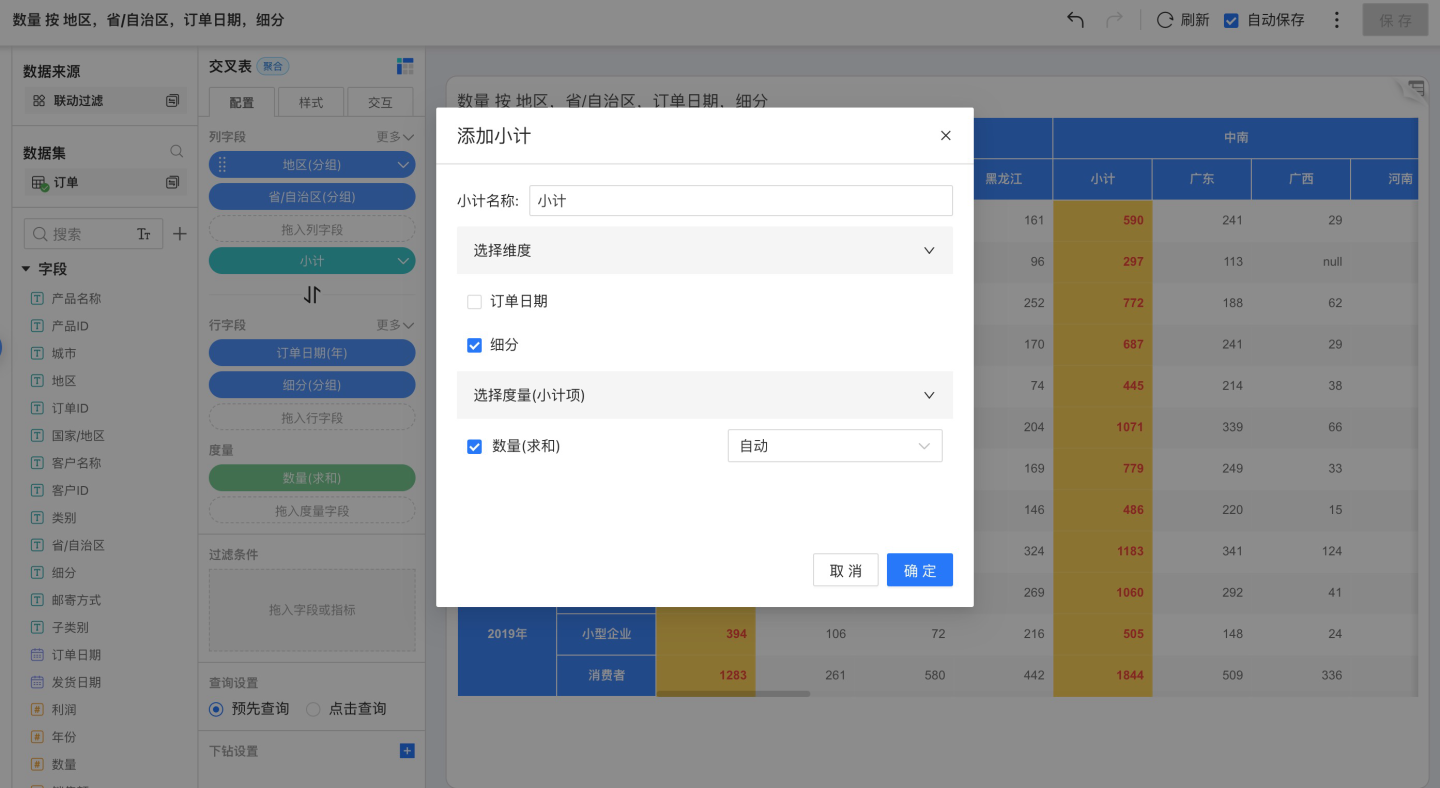The height and width of the screenshot is (788, 1440).
Task: Click the plus icon to add field
Action: point(180,234)
